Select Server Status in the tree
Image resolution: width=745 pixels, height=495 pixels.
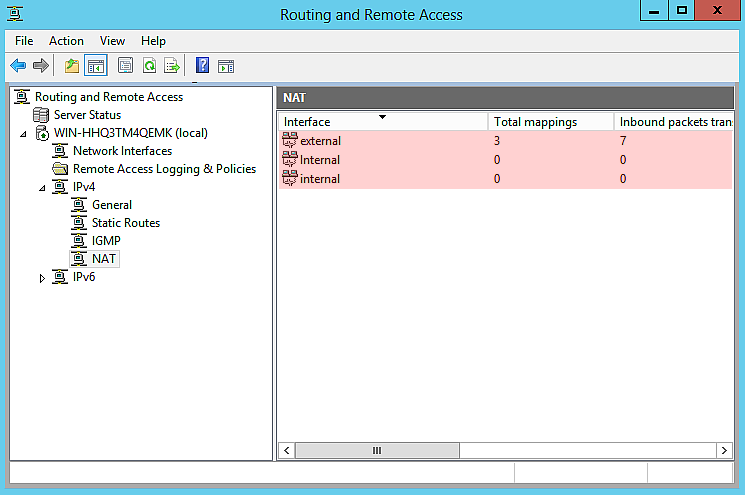86,115
